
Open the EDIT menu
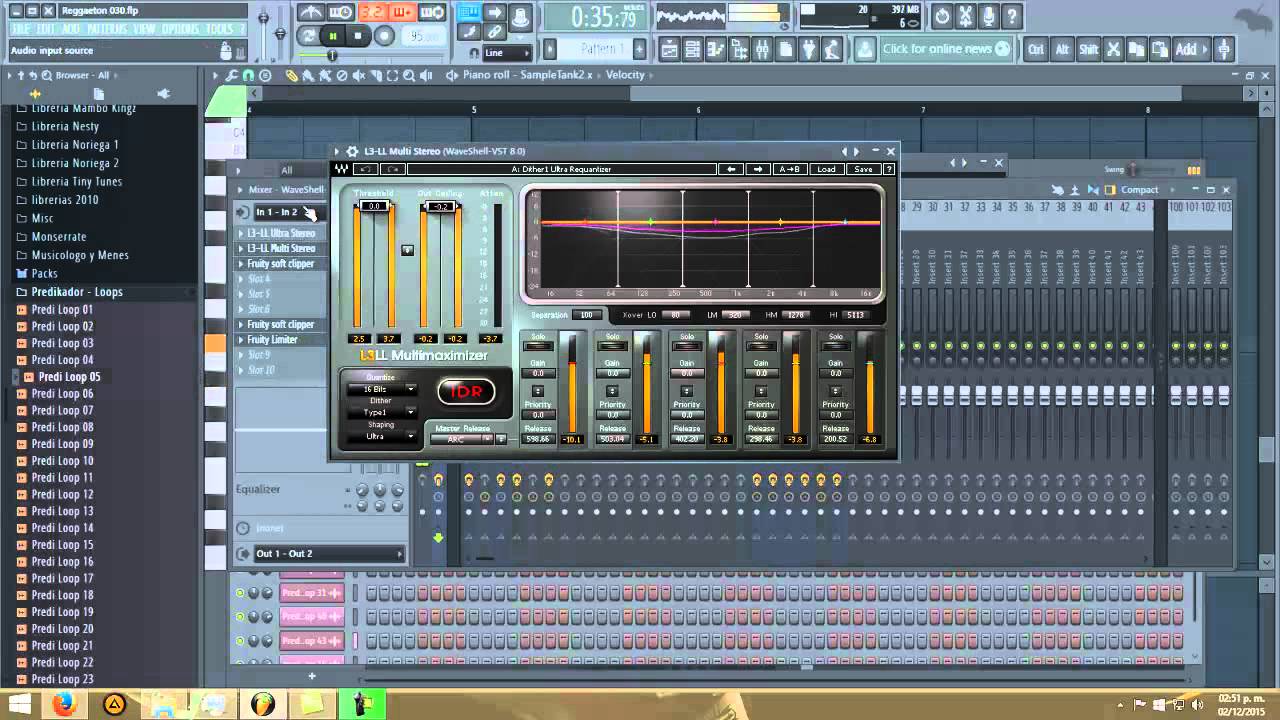coord(46,30)
